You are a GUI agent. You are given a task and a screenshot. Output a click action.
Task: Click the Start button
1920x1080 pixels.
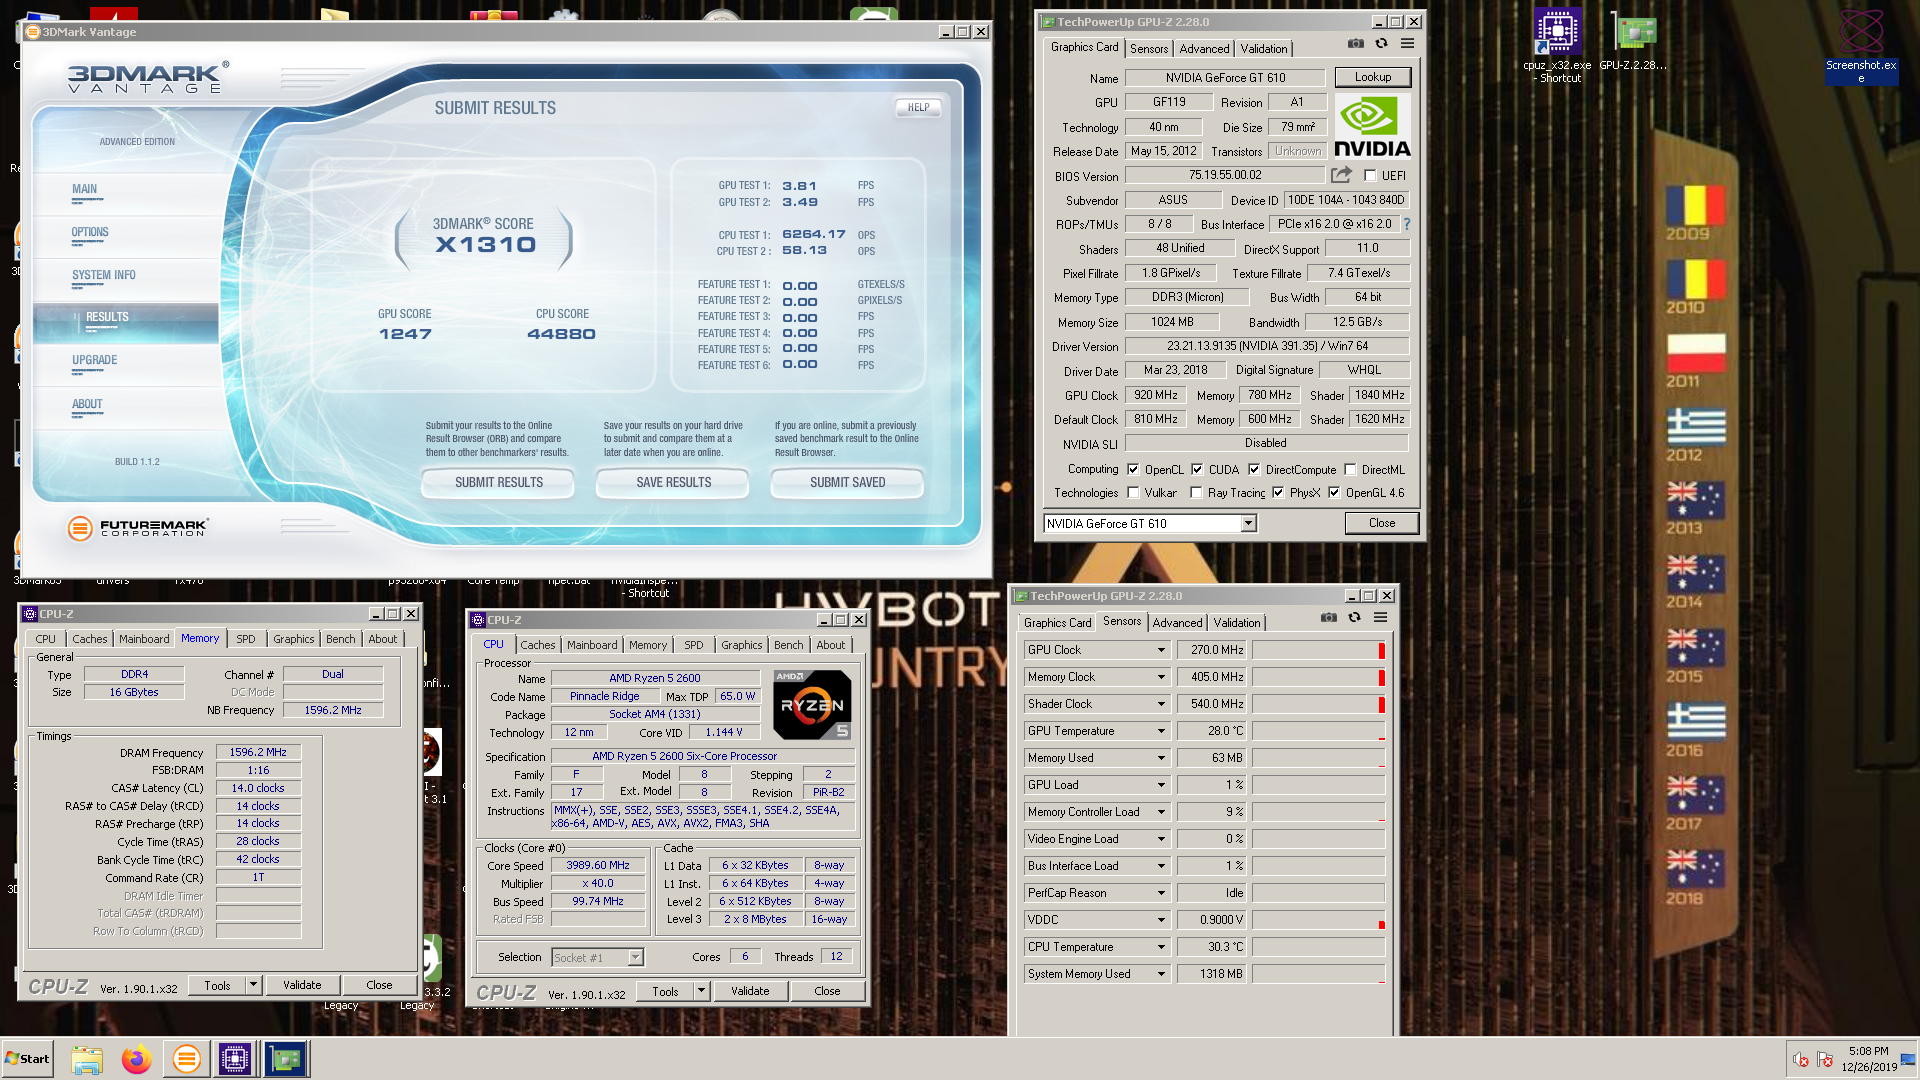(x=27, y=1059)
